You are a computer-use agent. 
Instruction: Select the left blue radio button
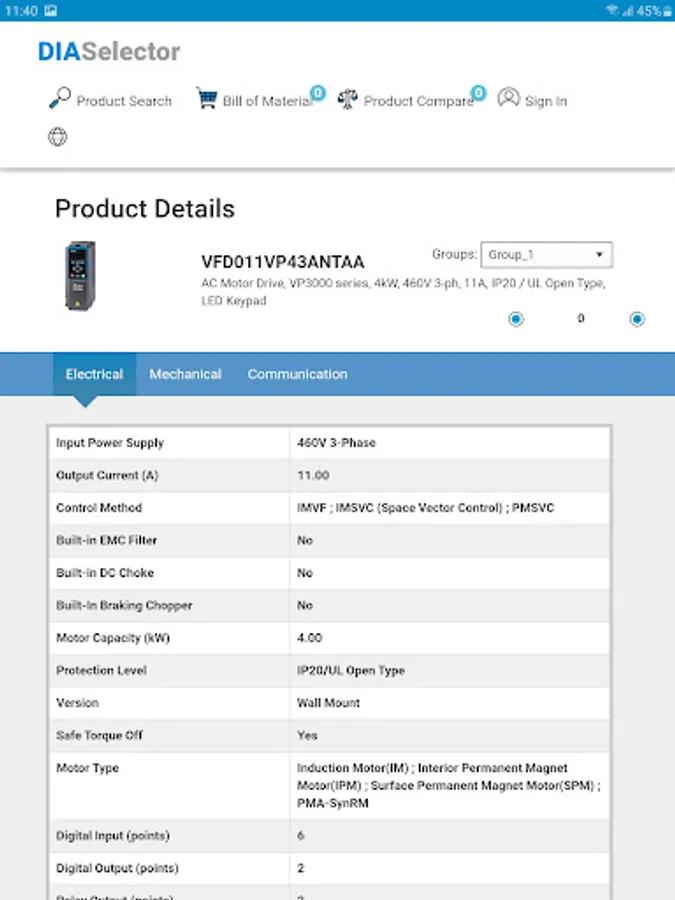click(x=514, y=318)
